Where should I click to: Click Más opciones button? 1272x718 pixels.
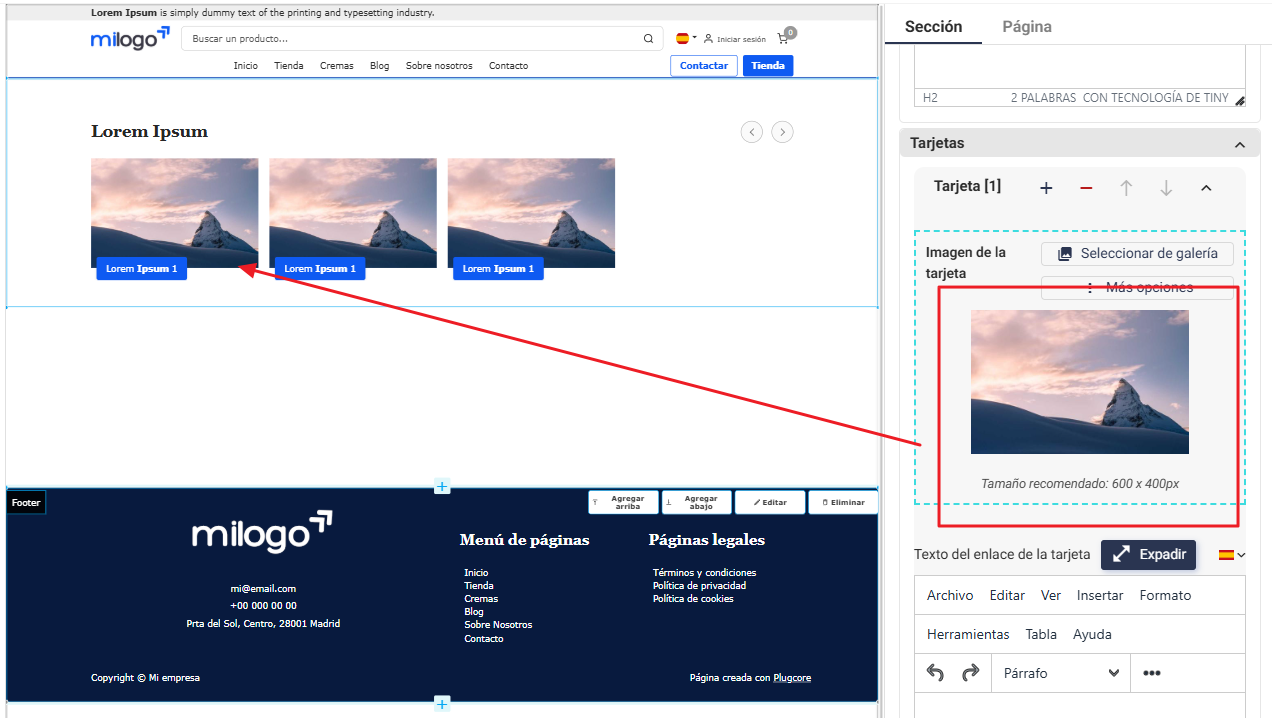pos(1137,287)
